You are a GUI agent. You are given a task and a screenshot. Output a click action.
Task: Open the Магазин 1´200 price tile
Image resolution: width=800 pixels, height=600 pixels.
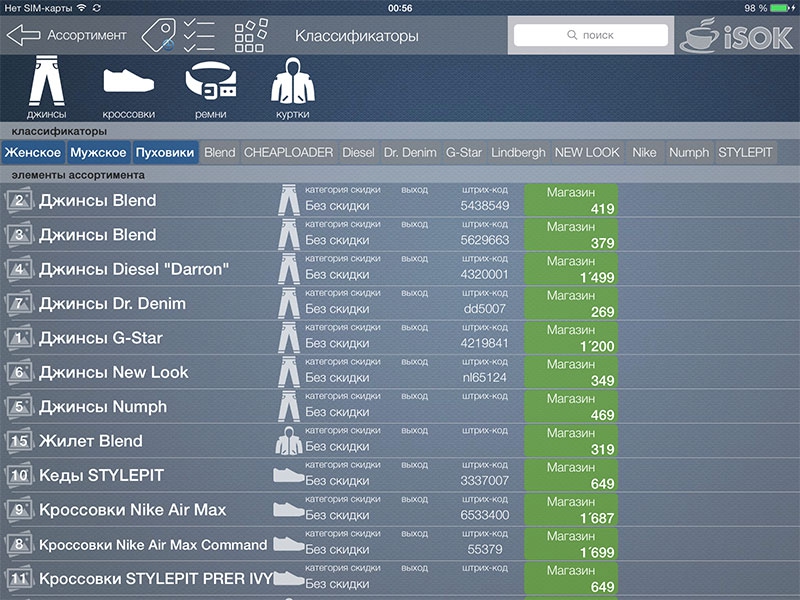pos(571,338)
